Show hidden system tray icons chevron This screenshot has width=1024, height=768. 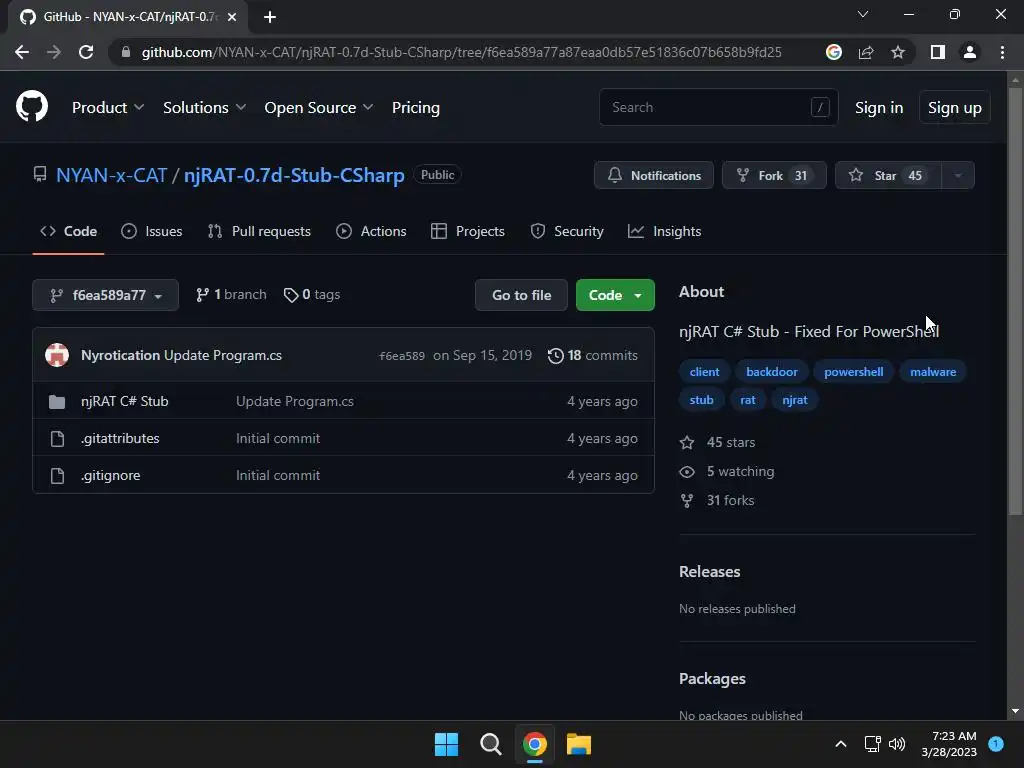[x=841, y=744]
